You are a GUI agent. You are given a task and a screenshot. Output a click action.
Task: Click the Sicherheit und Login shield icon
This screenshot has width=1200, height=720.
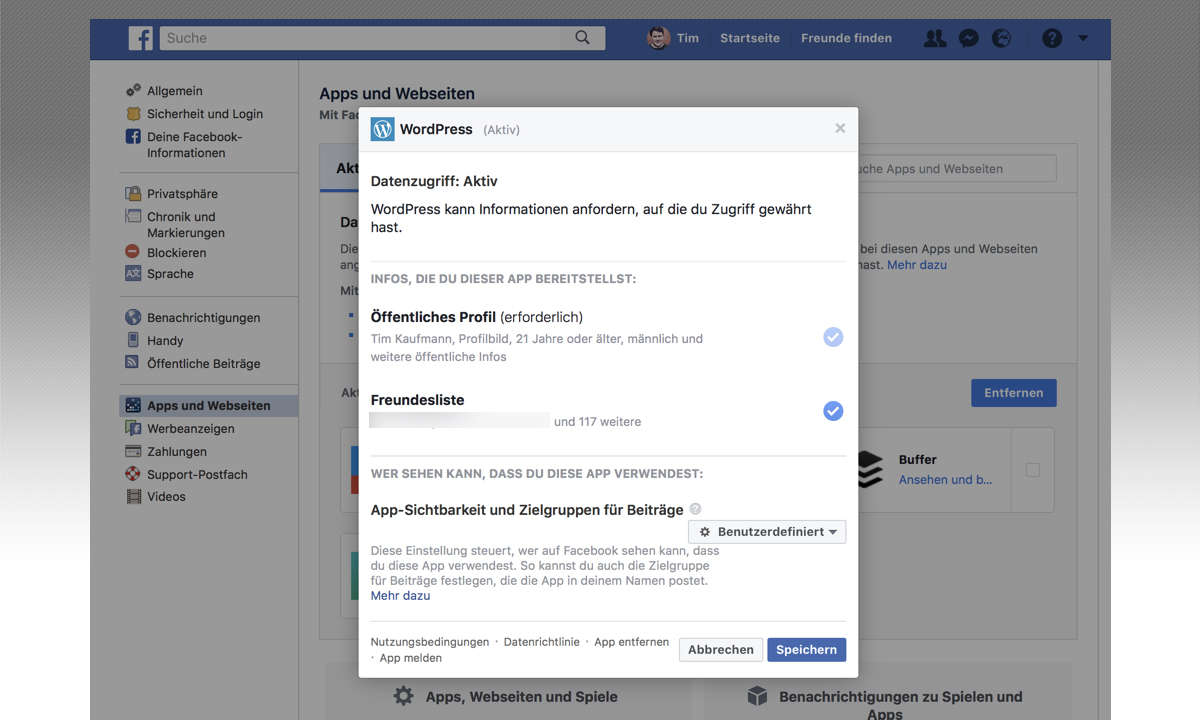pyautogui.click(x=133, y=114)
